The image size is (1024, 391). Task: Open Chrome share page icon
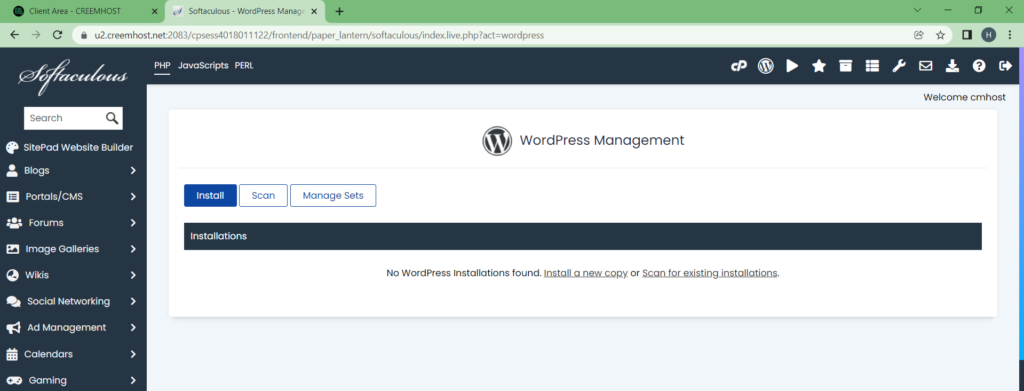click(x=919, y=35)
